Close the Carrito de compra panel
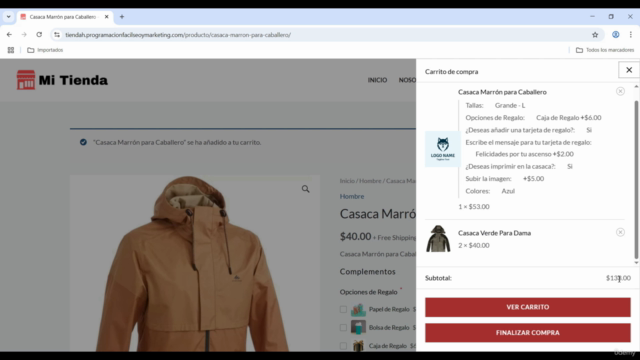Viewport: 640px width, 360px height. (x=629, y=70)
